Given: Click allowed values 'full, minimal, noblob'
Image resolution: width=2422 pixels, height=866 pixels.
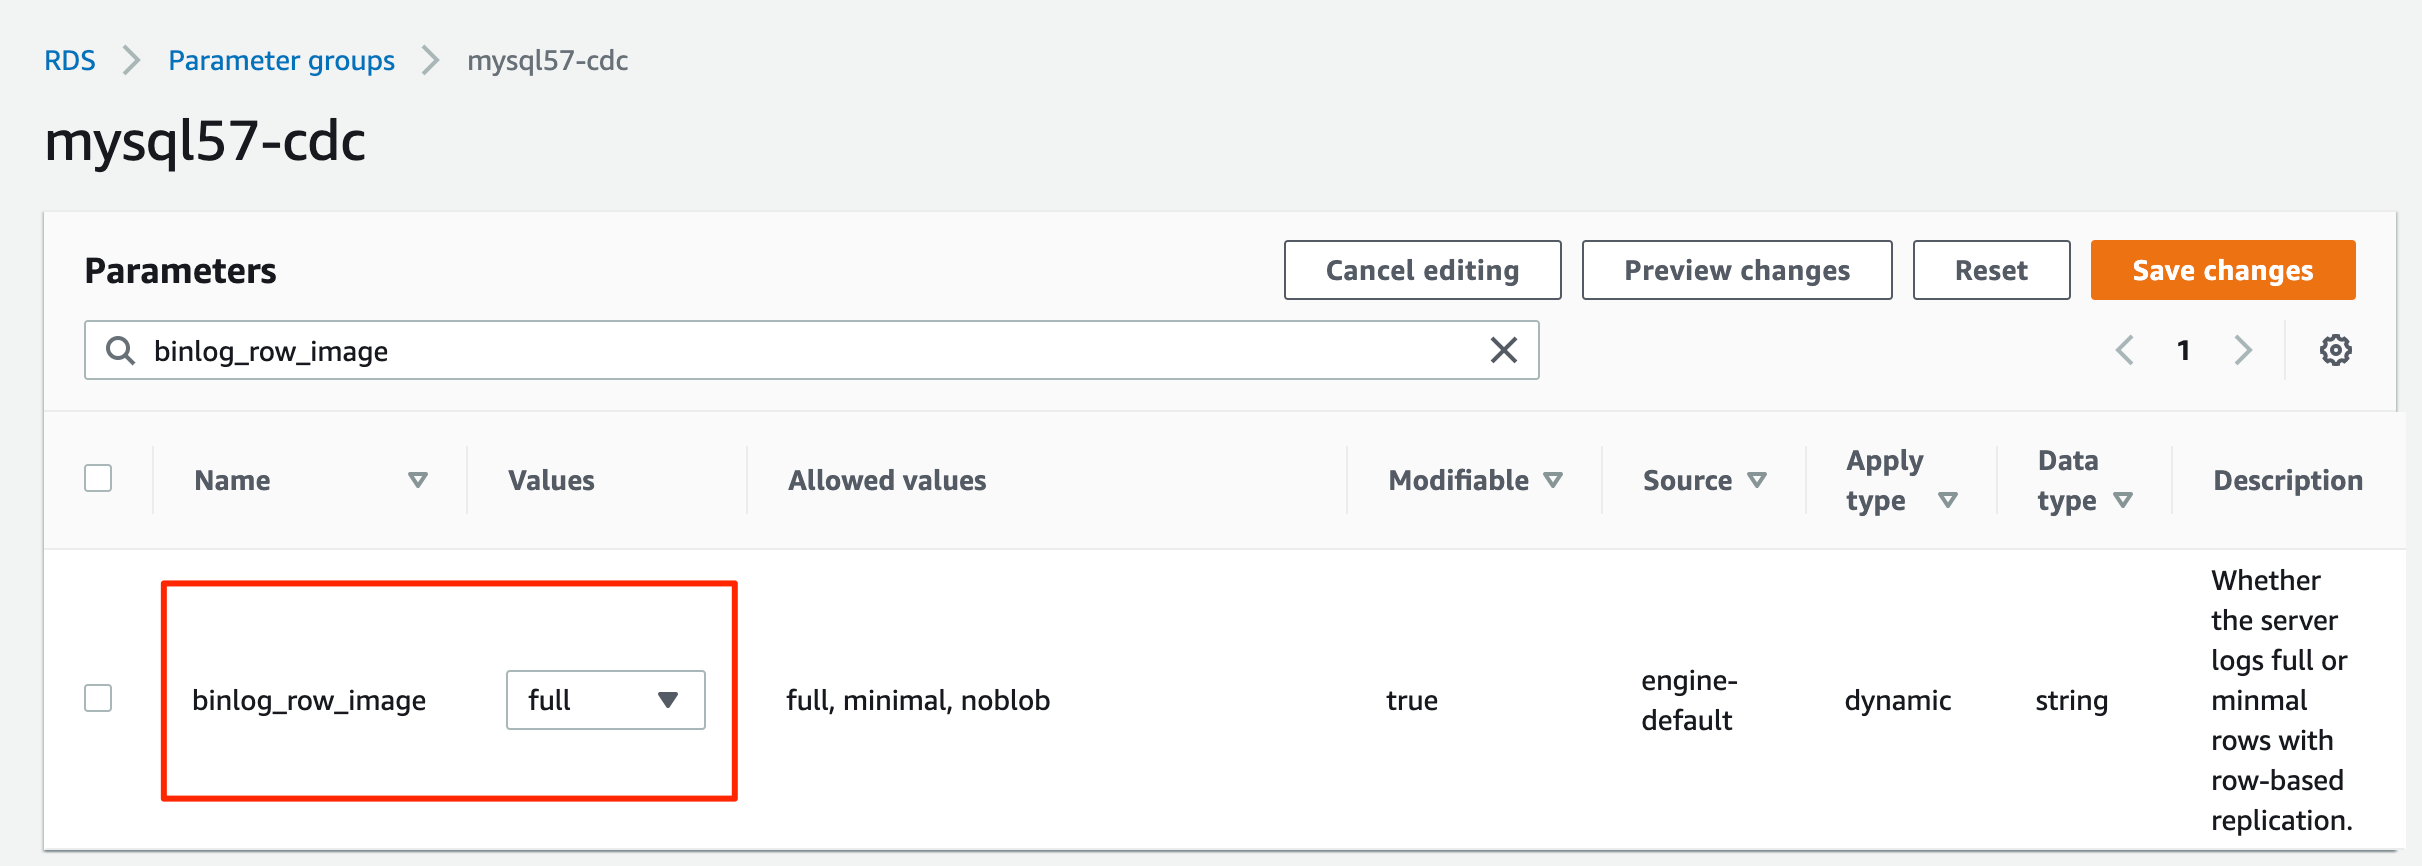Looking at the screenshot, I should coord(918,700).
